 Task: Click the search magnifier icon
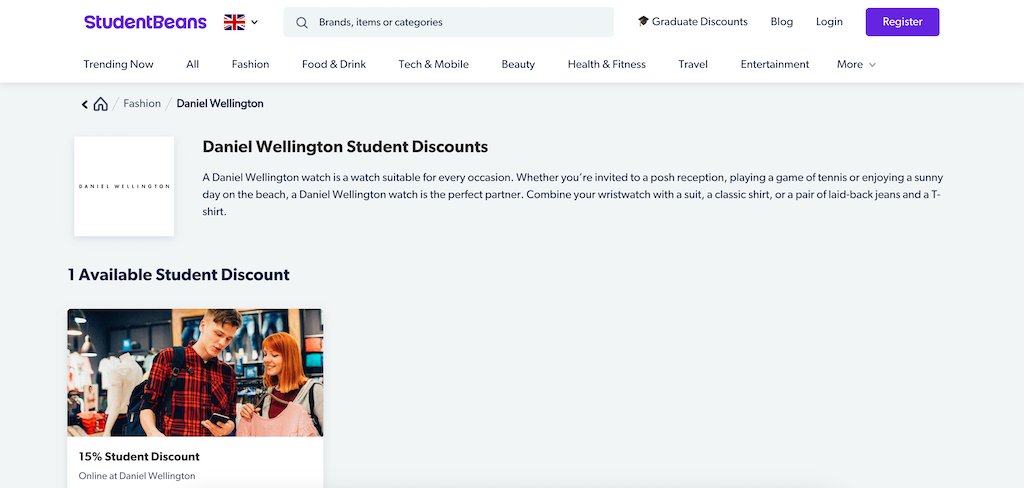tap(302, 22)
